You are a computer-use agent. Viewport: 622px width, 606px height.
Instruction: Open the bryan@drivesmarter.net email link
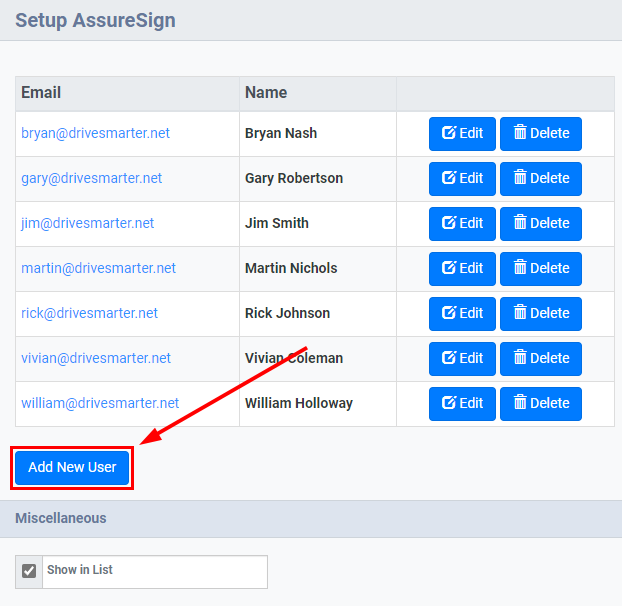(x=95, y=133)
